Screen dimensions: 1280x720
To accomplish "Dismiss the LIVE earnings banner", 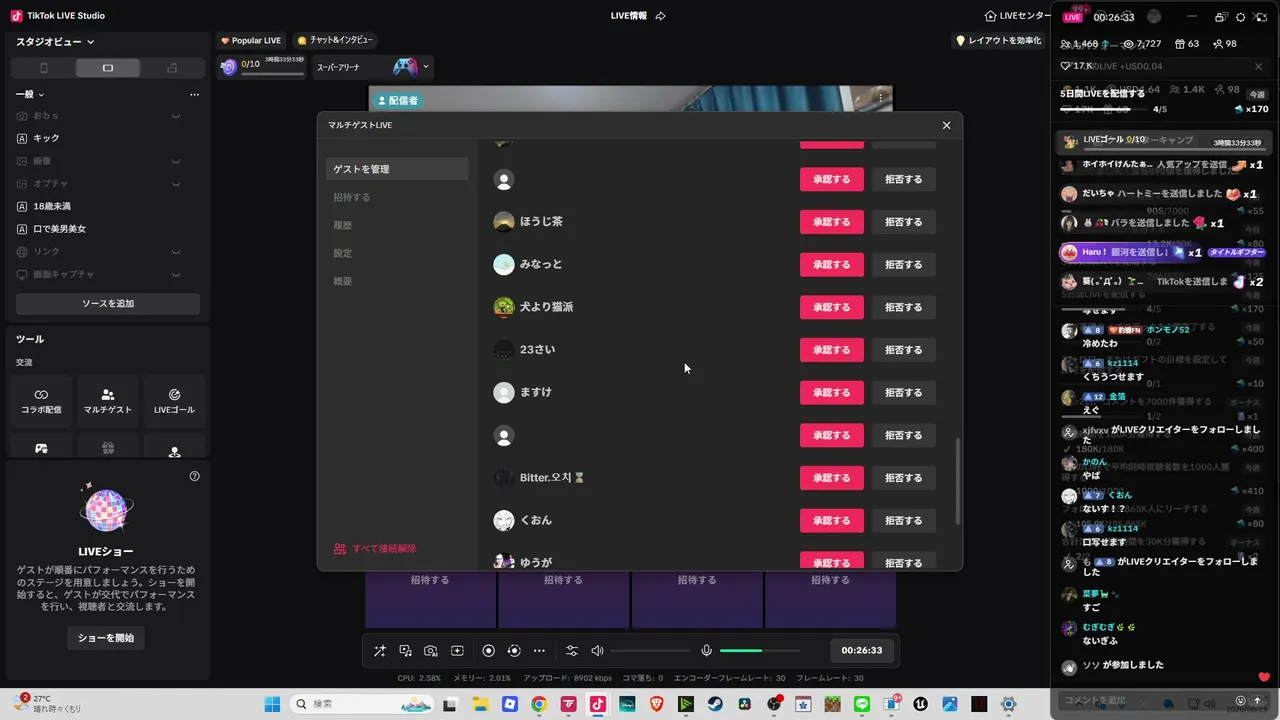I will click(x=1258, y=66).
